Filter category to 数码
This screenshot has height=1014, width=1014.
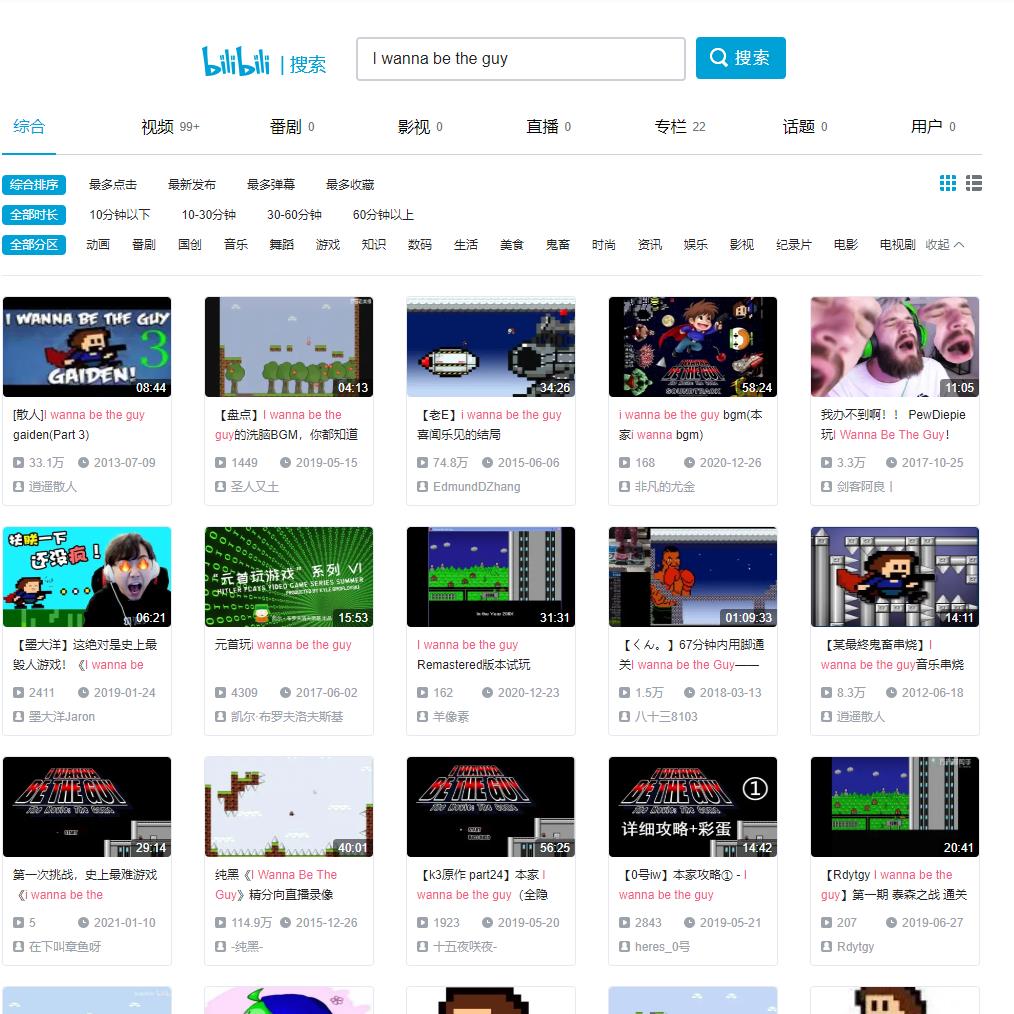click(x=420, y=245)
